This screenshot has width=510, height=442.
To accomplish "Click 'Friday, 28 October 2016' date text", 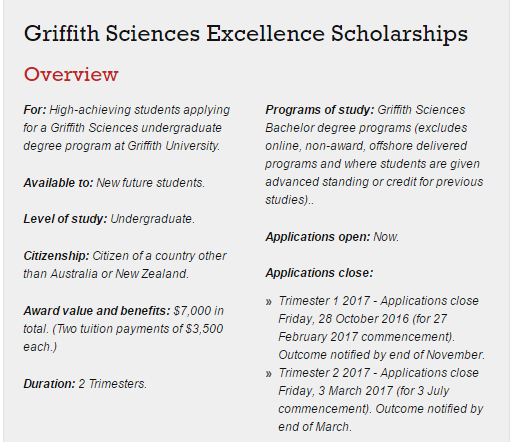I will [343, 319].
